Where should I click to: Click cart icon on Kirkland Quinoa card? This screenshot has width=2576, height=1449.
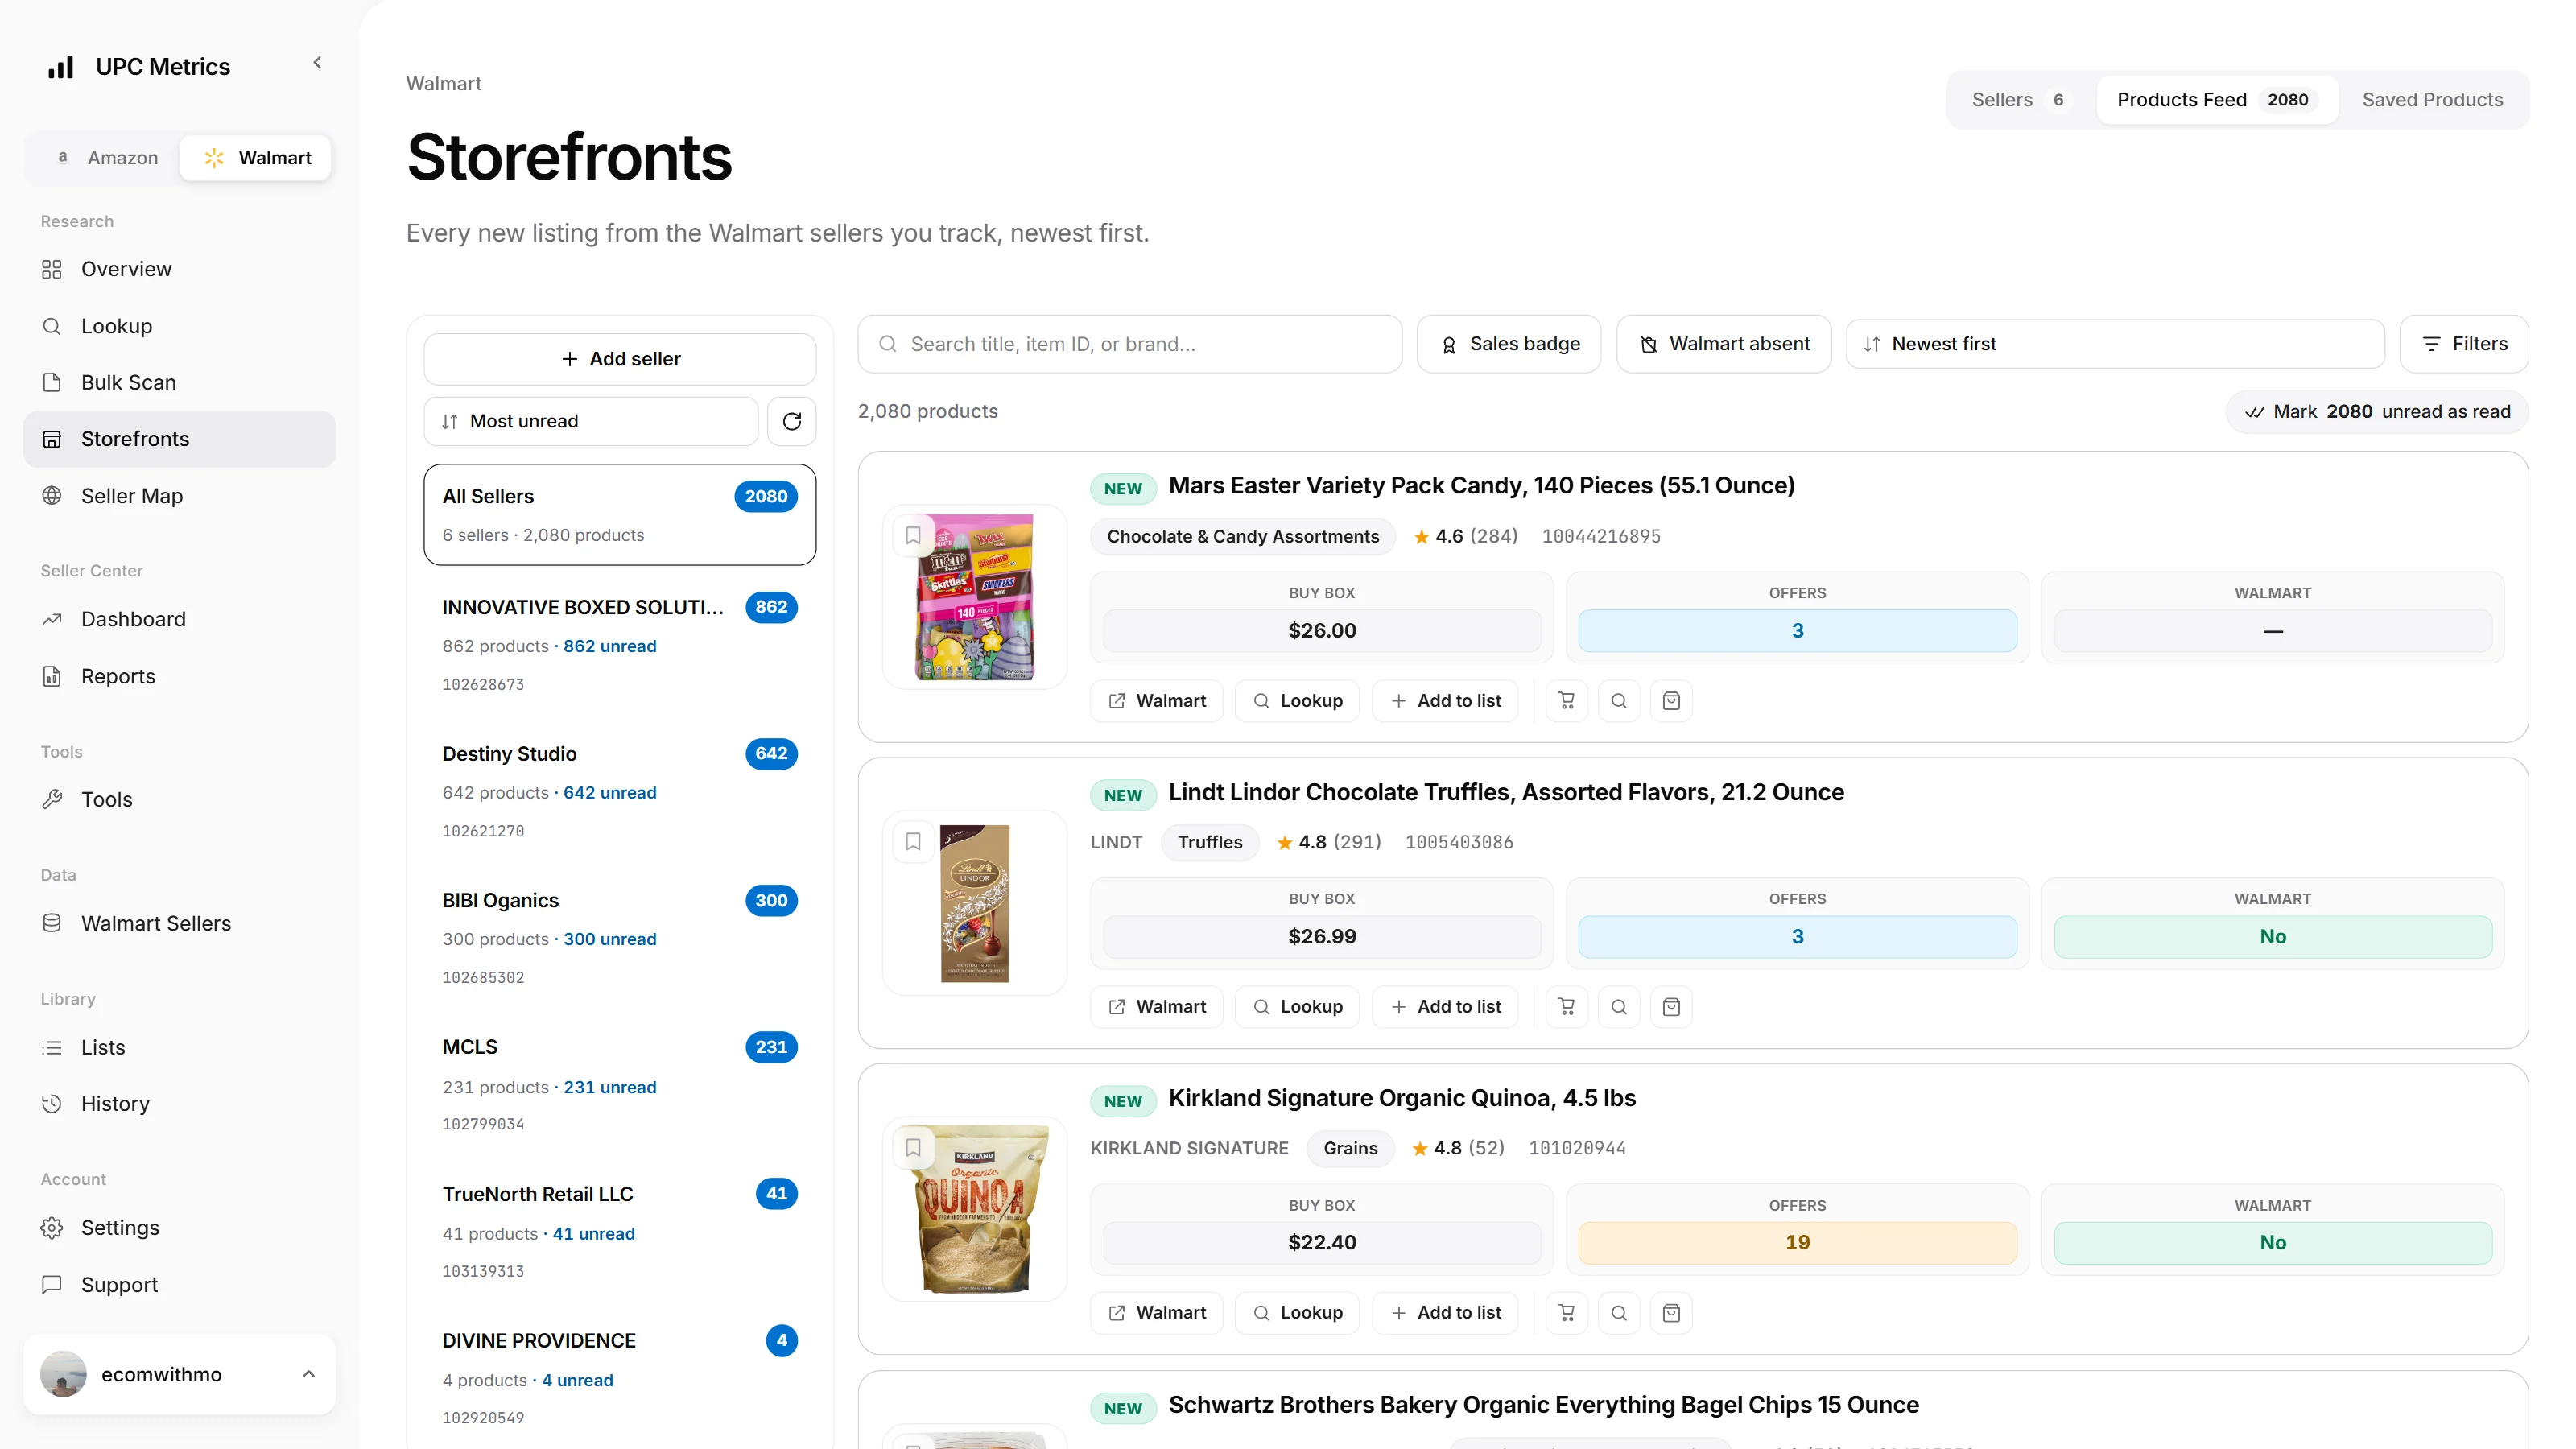[1567, 1313]
